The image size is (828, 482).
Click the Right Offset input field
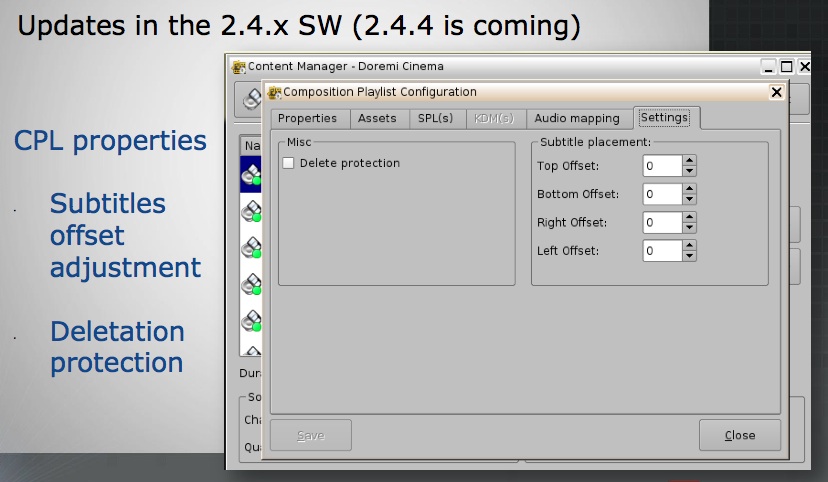click(662, 223)
